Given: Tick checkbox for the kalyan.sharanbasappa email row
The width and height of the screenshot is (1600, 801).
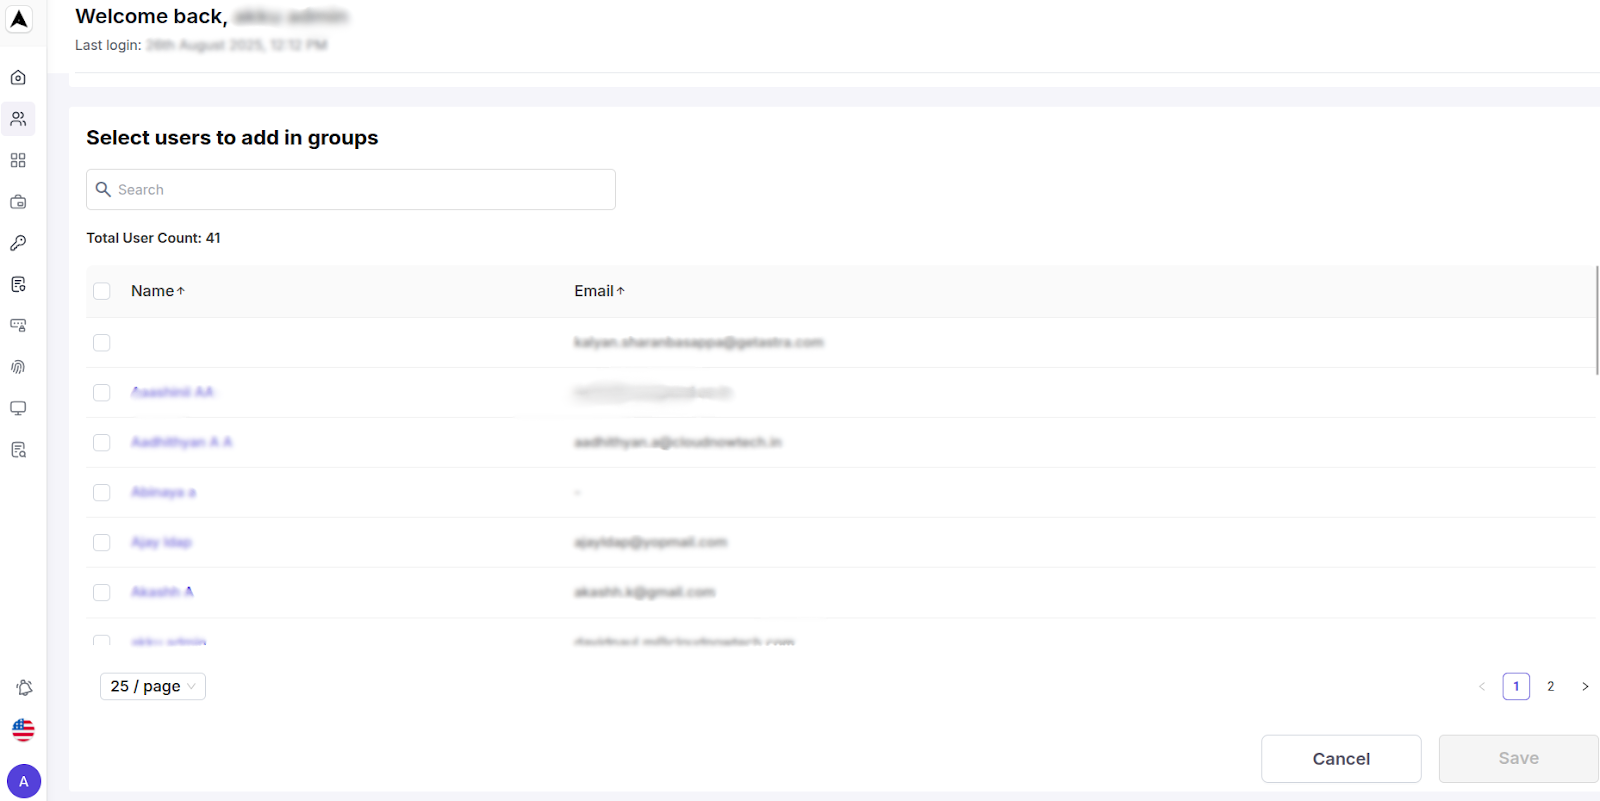Looking at the screenshot, I should pyautogui.click(x=102, y=343).
